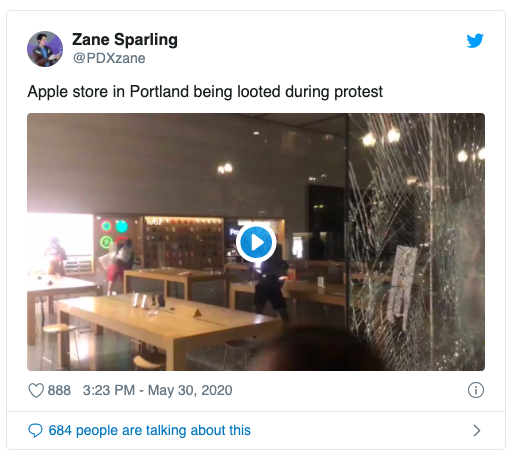Click the 888 likes count
The width and height of the screenshot is (516, 457).
point(59,390)
